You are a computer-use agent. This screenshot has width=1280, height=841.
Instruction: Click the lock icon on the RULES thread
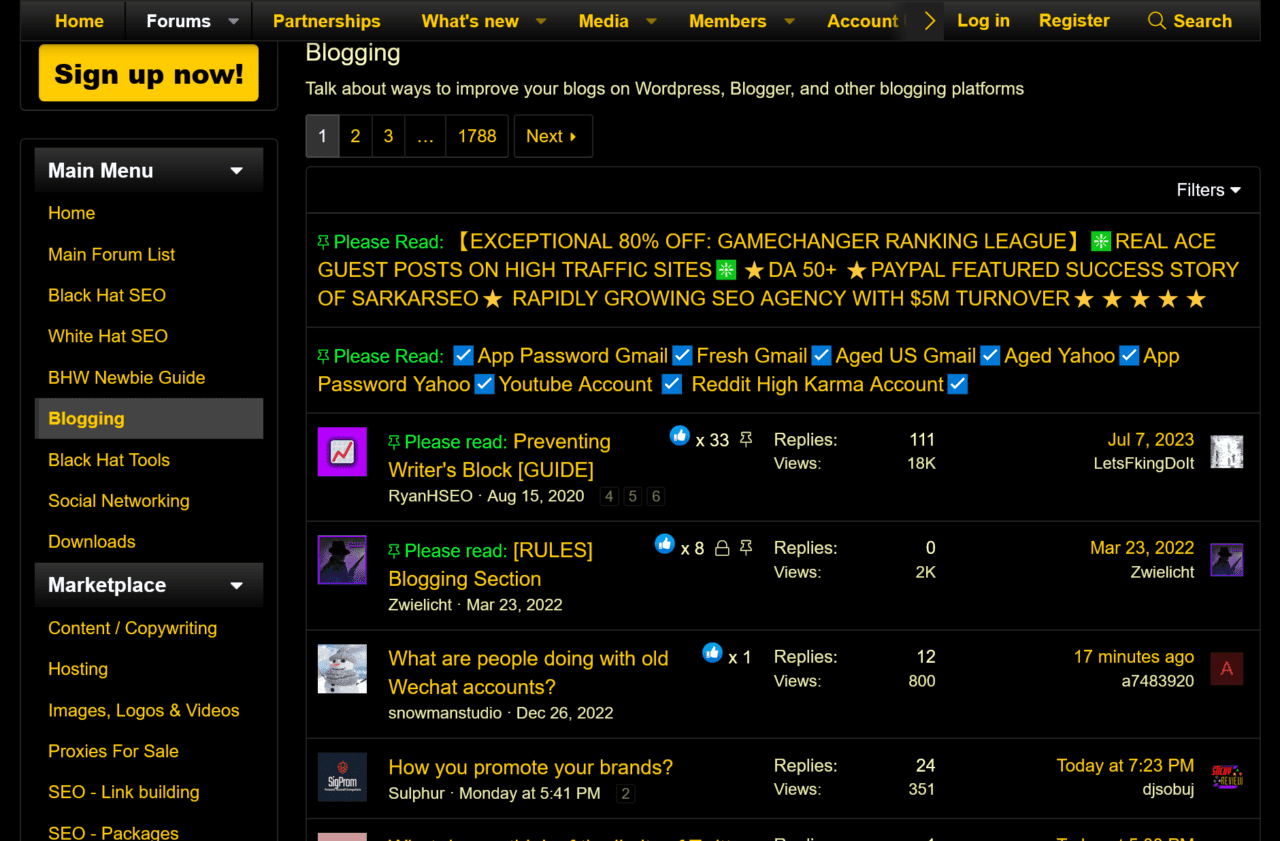click(x=722, y=546)
